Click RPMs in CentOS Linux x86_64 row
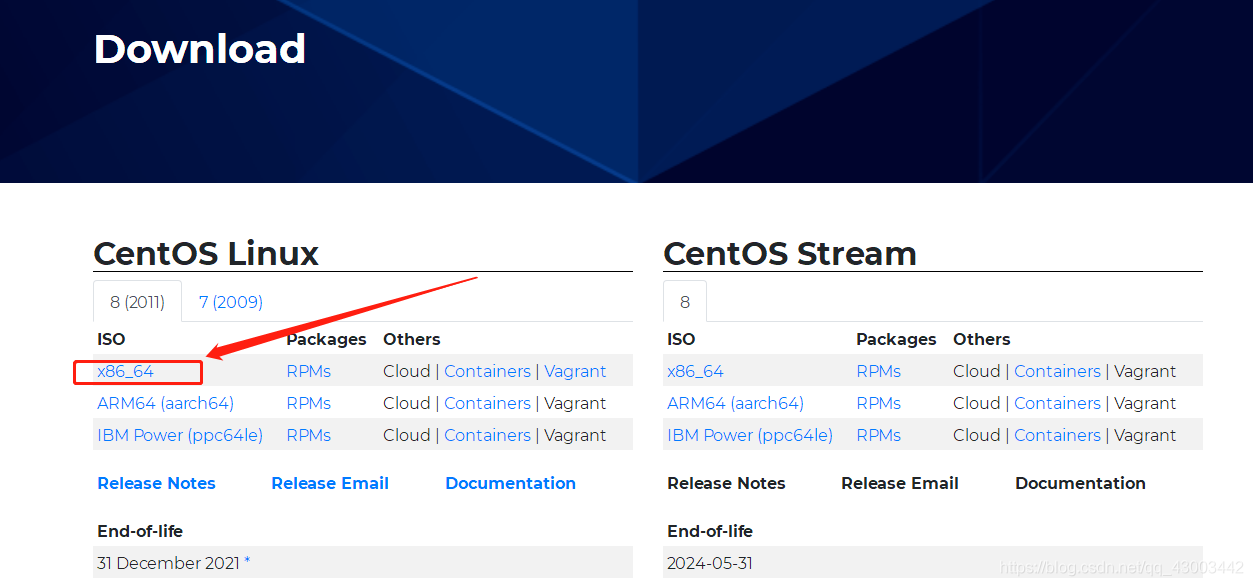1253x586 pixels. tap(308, 371)
